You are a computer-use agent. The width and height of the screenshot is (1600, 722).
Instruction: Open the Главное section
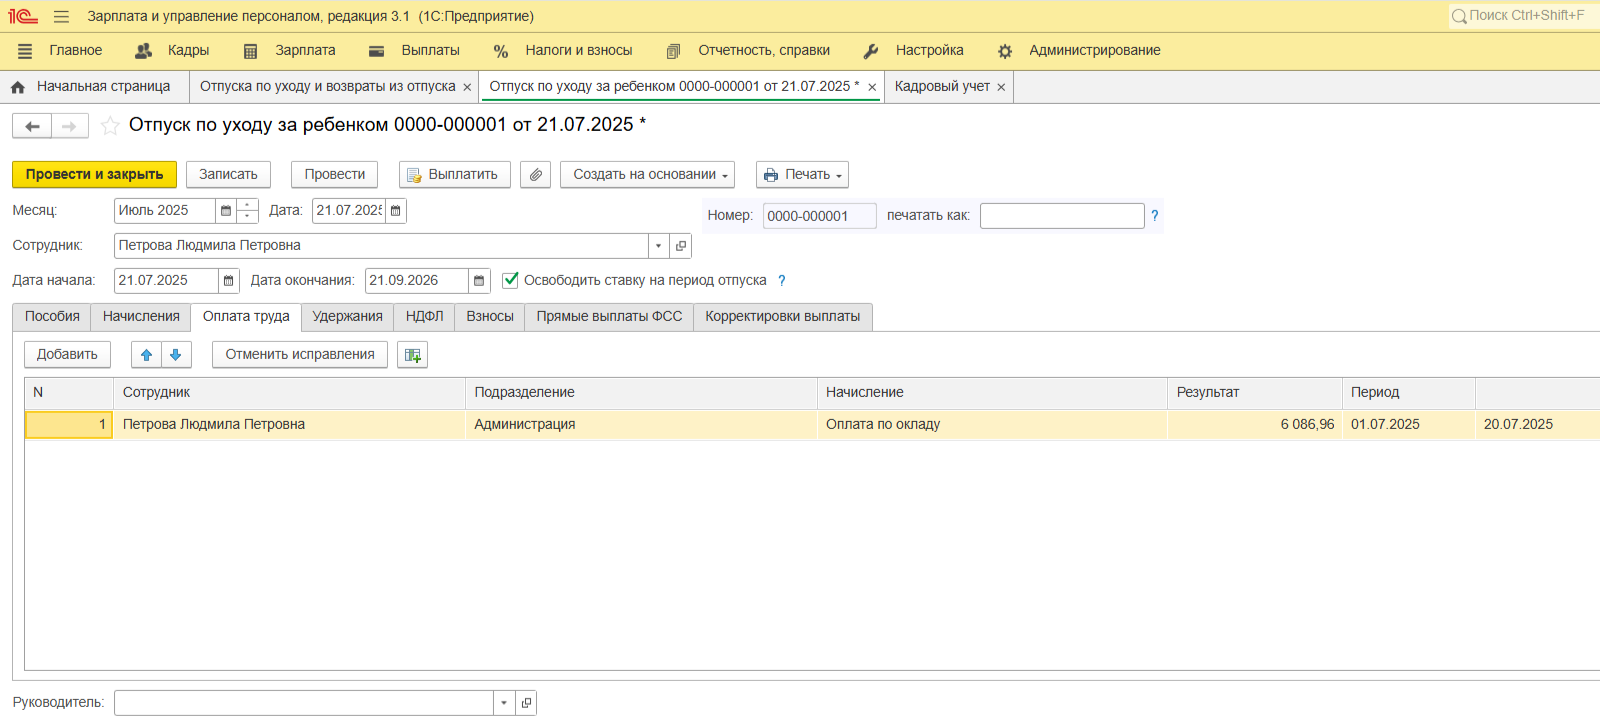click(x=60, y=51)
